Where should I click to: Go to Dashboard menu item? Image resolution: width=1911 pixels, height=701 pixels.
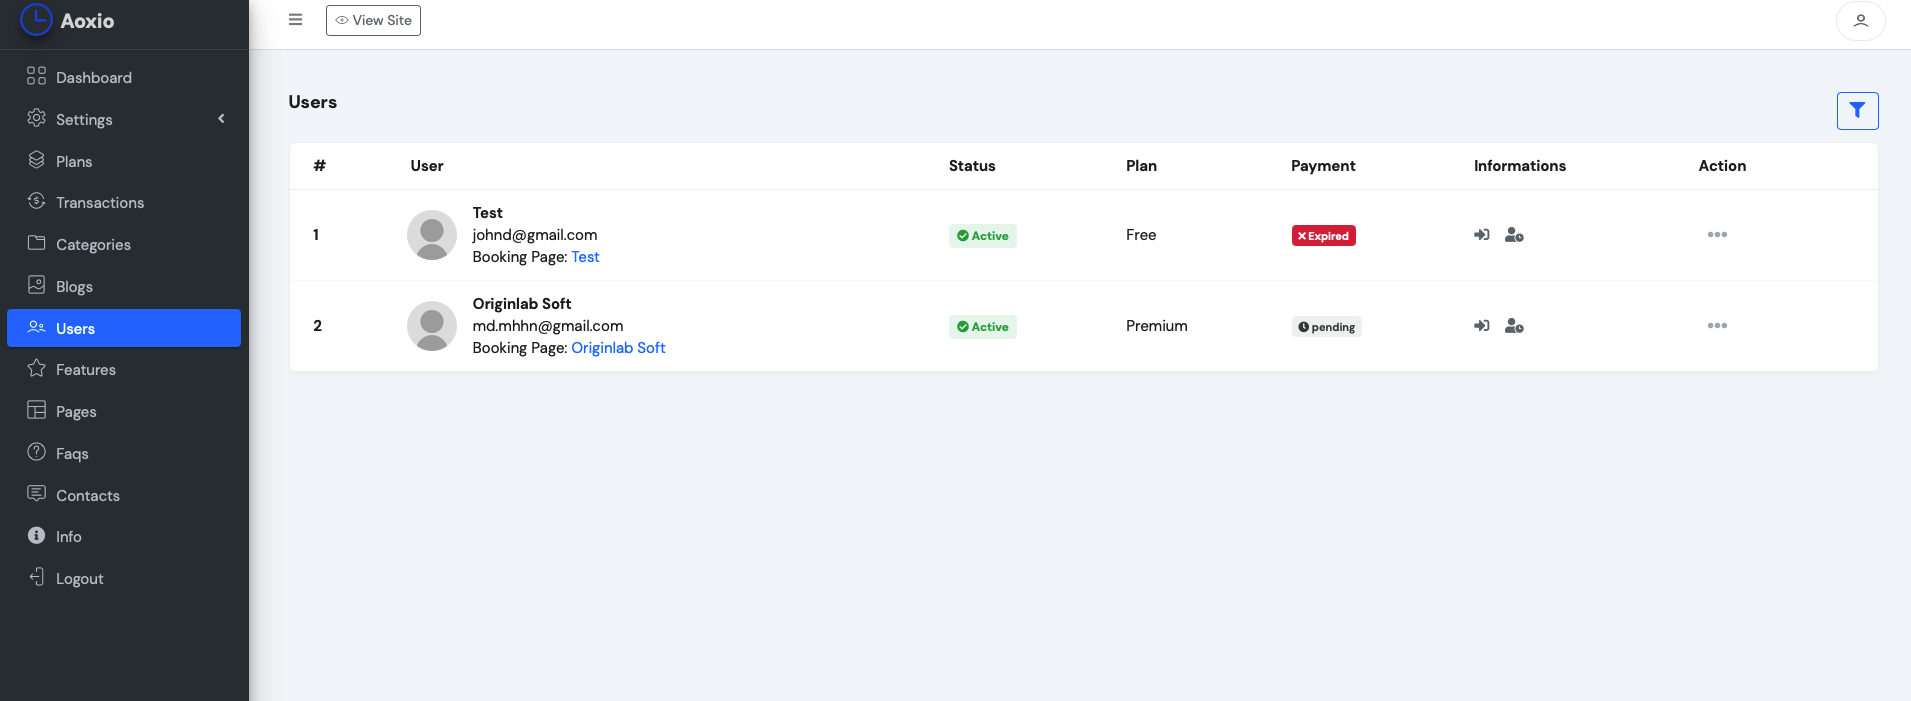(124, 77)
